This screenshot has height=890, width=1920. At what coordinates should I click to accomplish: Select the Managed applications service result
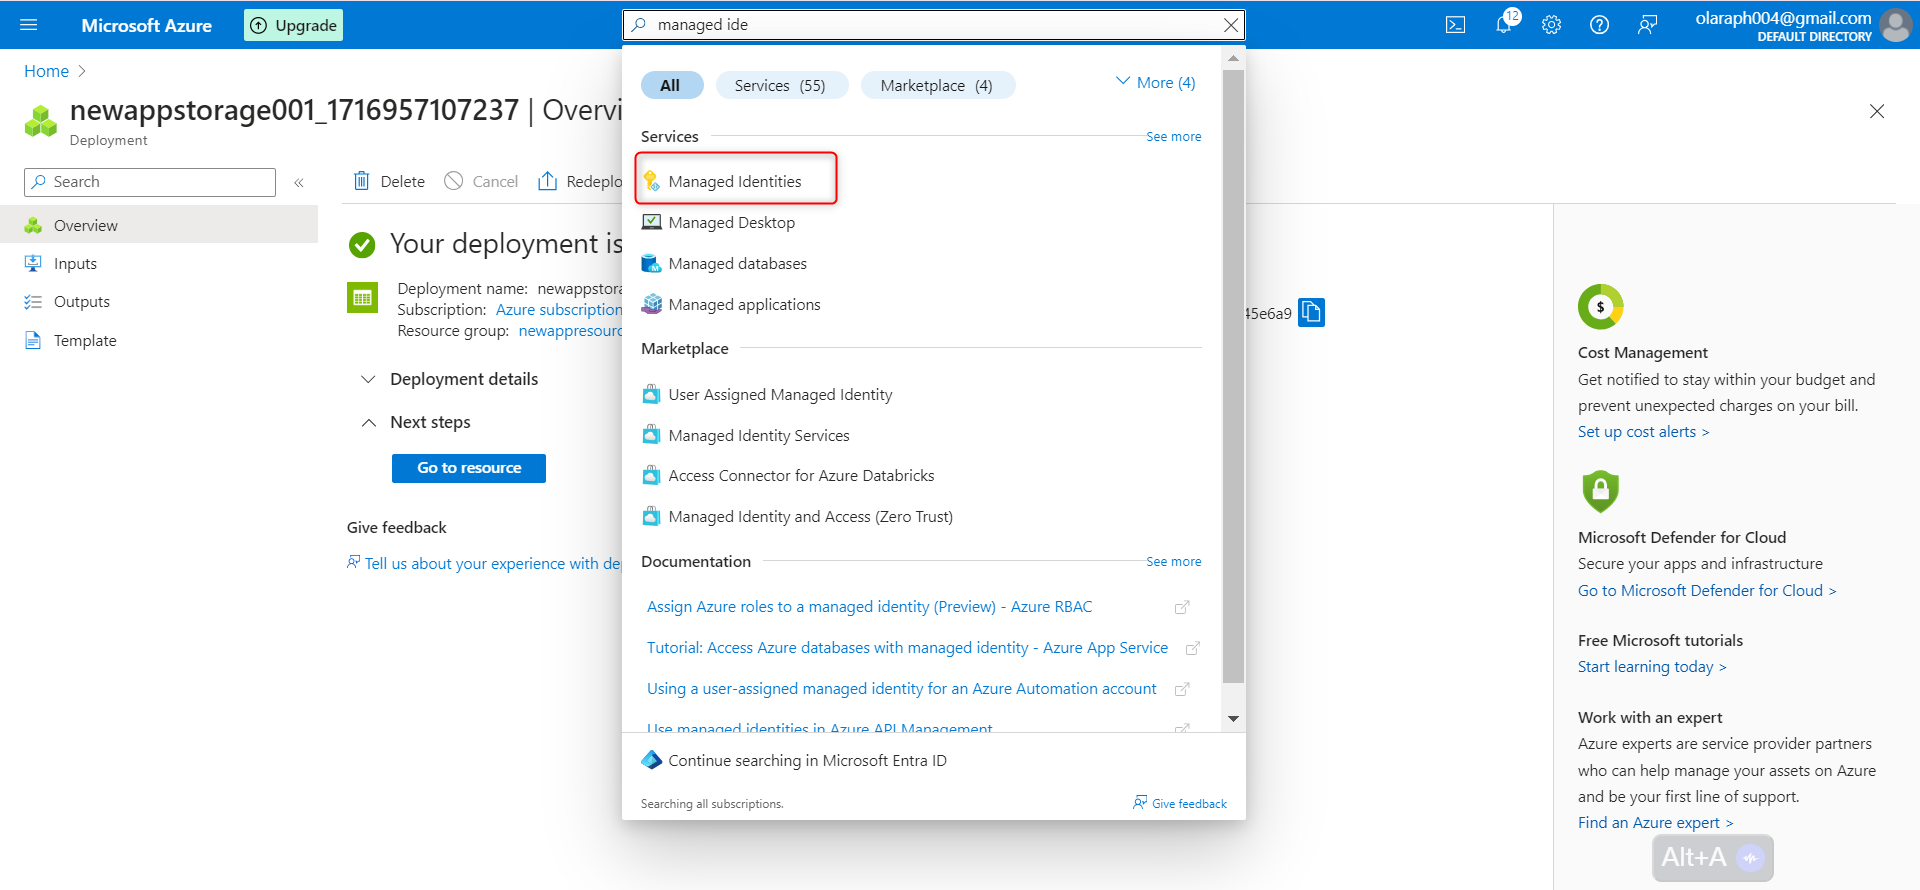tap(744, 305)
